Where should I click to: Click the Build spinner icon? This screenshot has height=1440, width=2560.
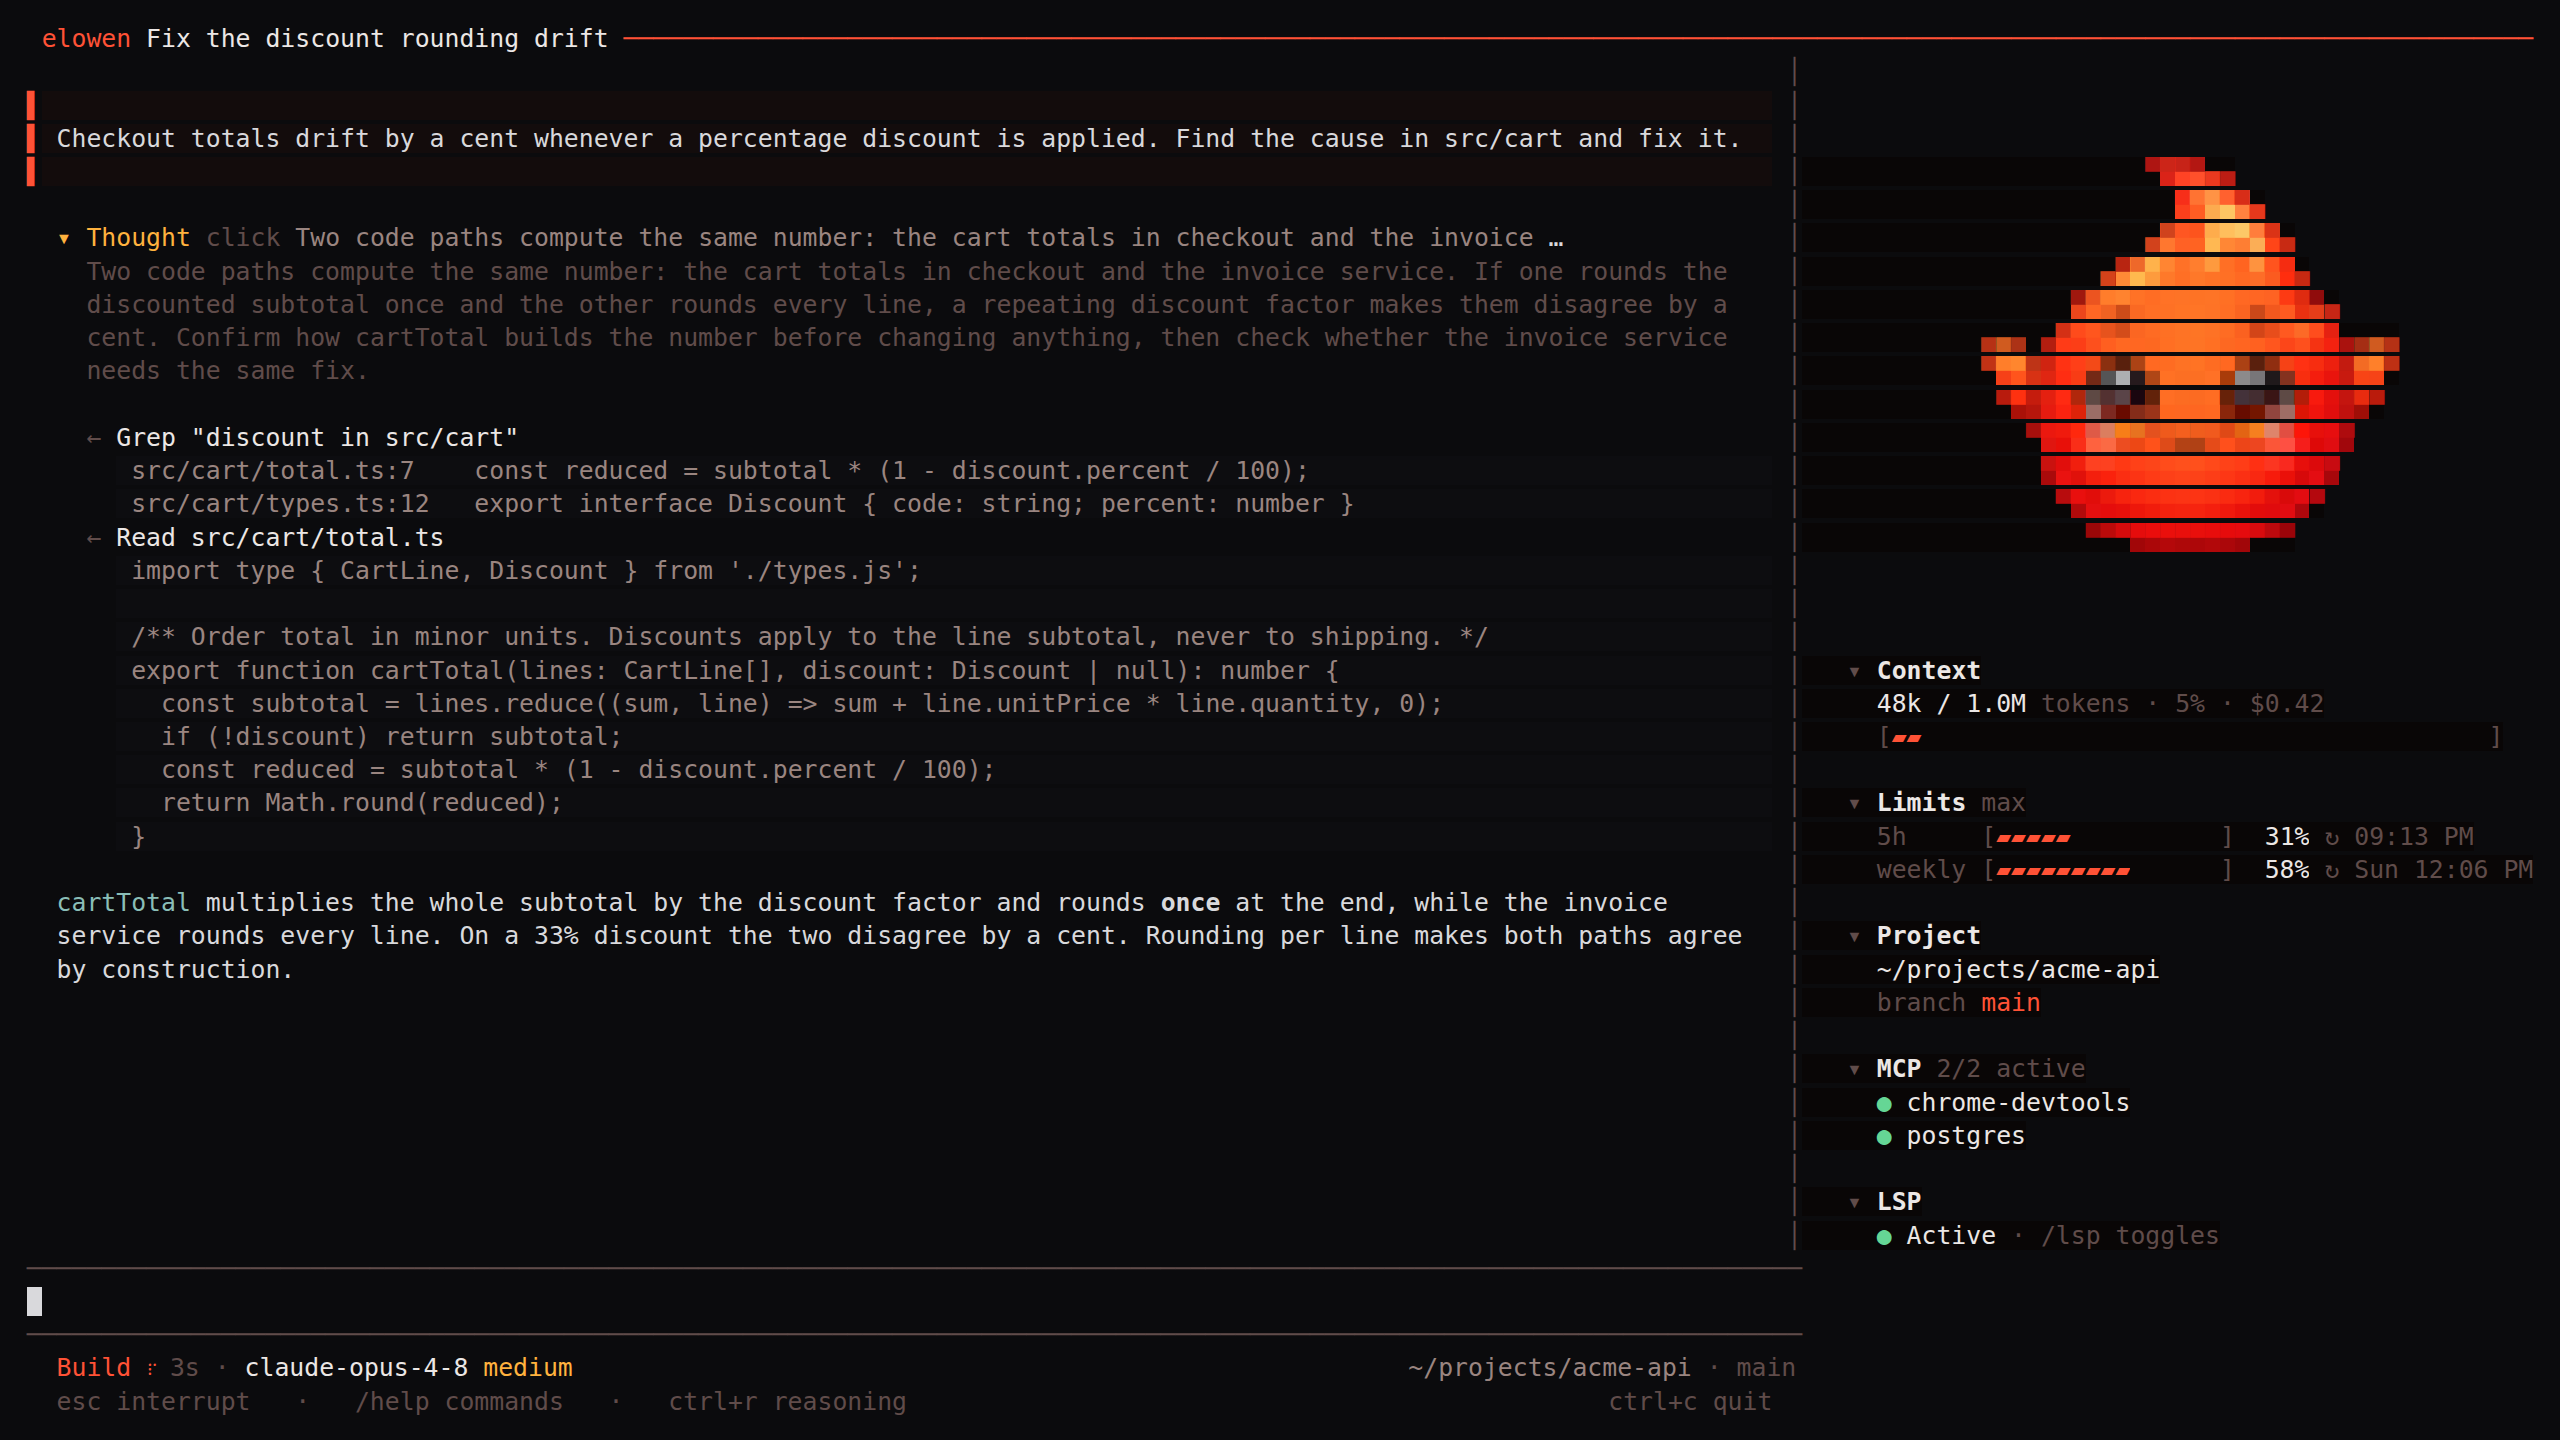click(x=152, y=1368)
